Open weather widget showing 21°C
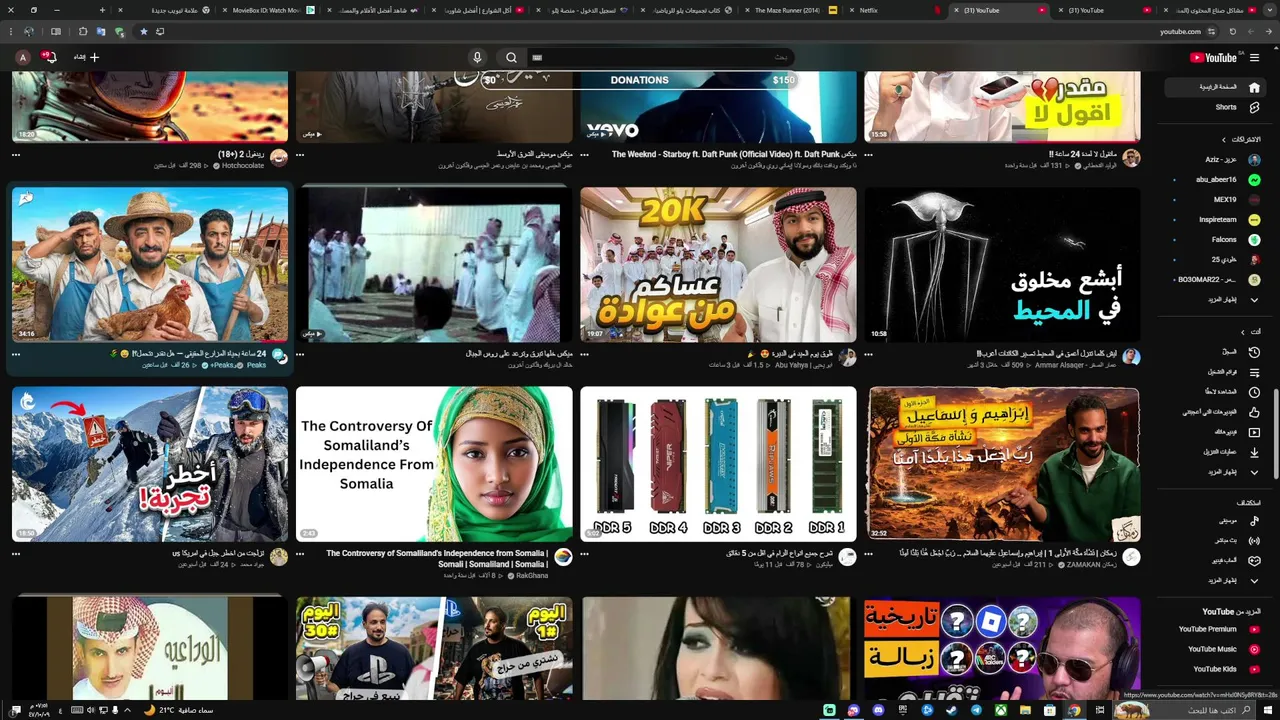 click(180, 710)
